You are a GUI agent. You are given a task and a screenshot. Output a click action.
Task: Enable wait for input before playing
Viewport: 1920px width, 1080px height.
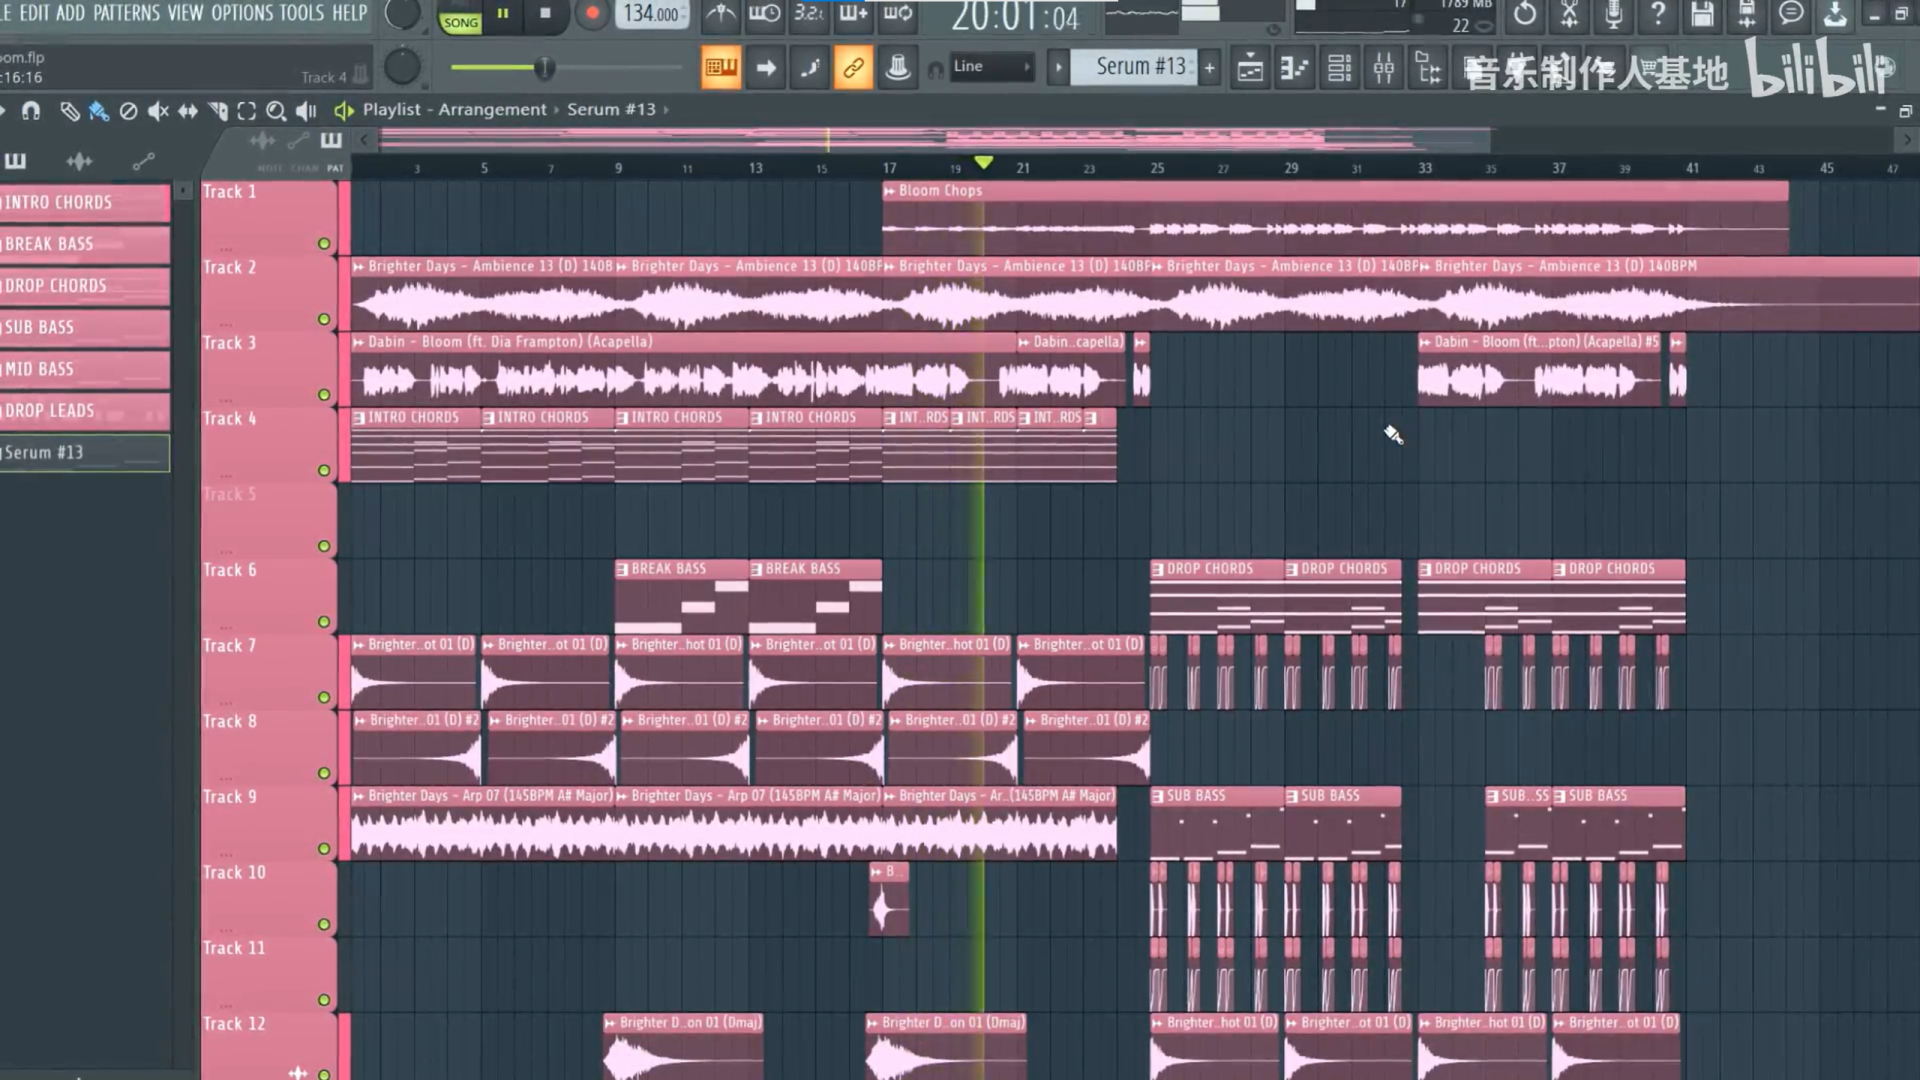click(x=765, y=14)
